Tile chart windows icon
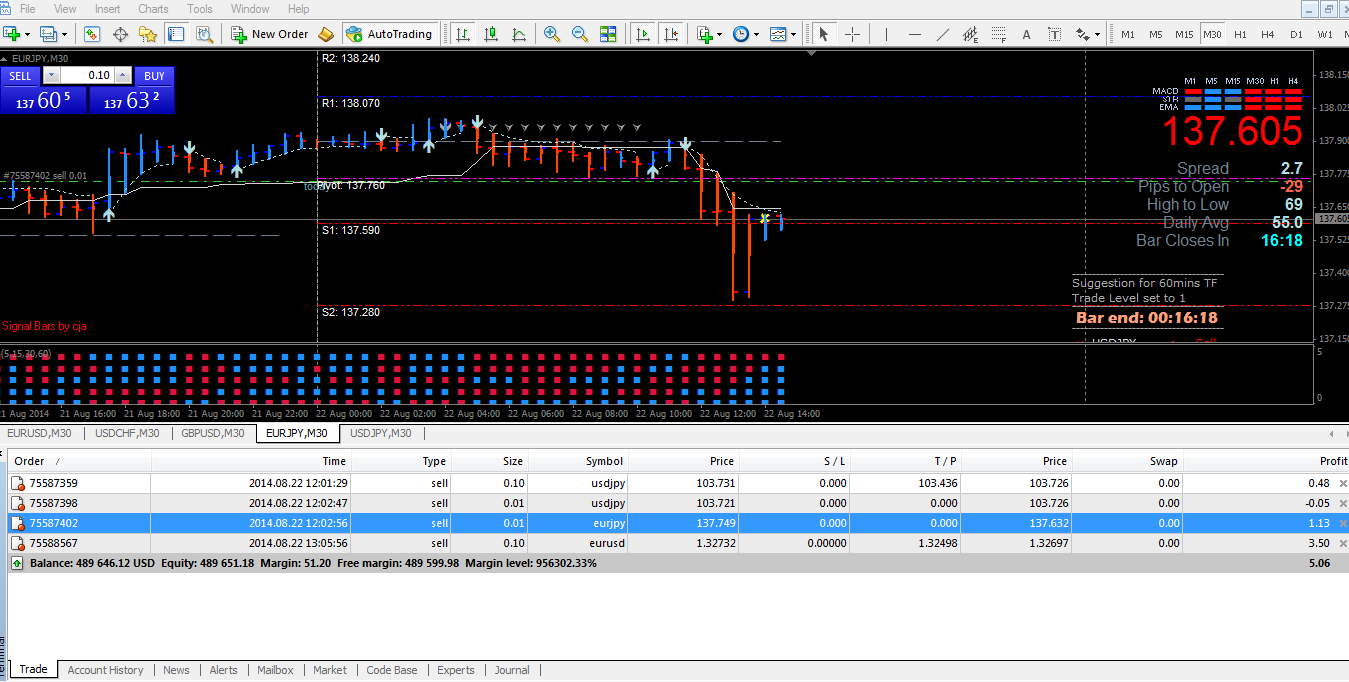1349x682 pixels. (x=608, y=34)
